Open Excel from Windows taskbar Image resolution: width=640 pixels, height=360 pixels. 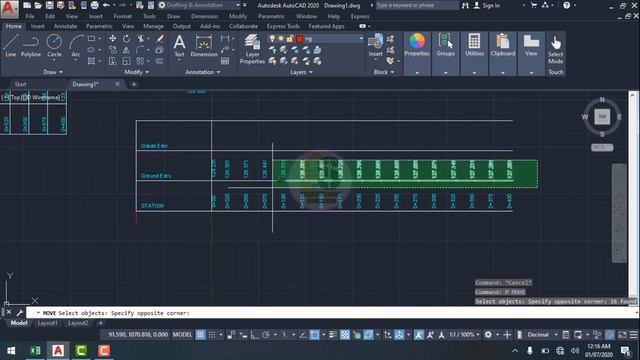coord(35,350)
